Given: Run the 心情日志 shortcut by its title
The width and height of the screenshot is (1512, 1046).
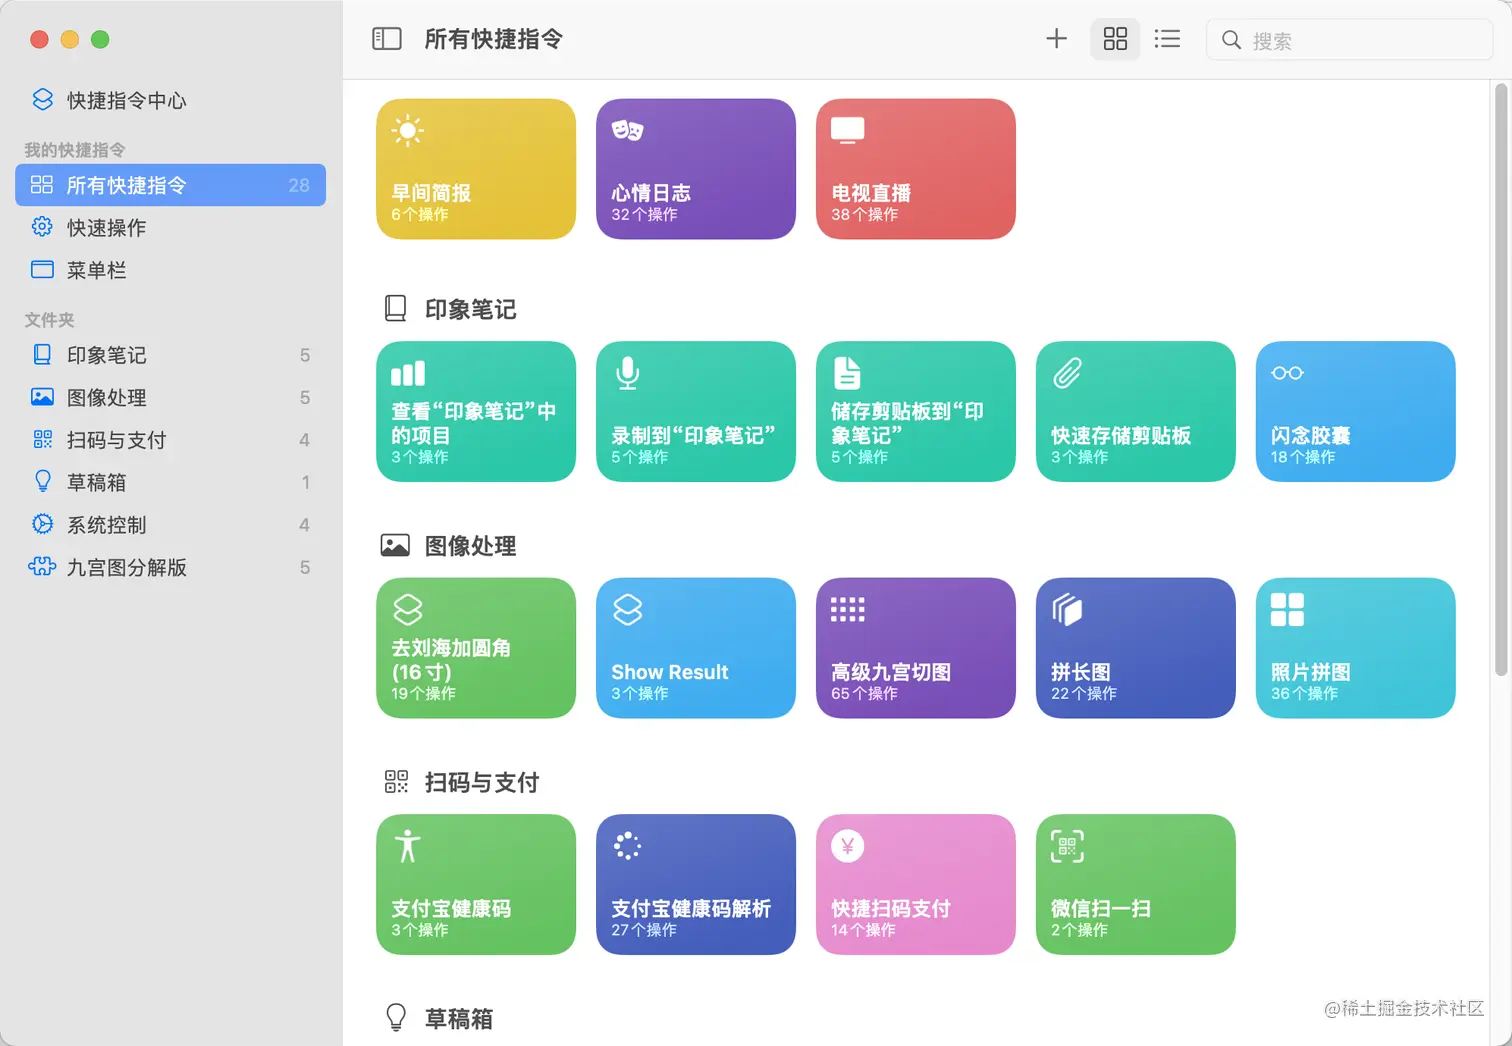Looking at the screenshot, I should [651, 193].
